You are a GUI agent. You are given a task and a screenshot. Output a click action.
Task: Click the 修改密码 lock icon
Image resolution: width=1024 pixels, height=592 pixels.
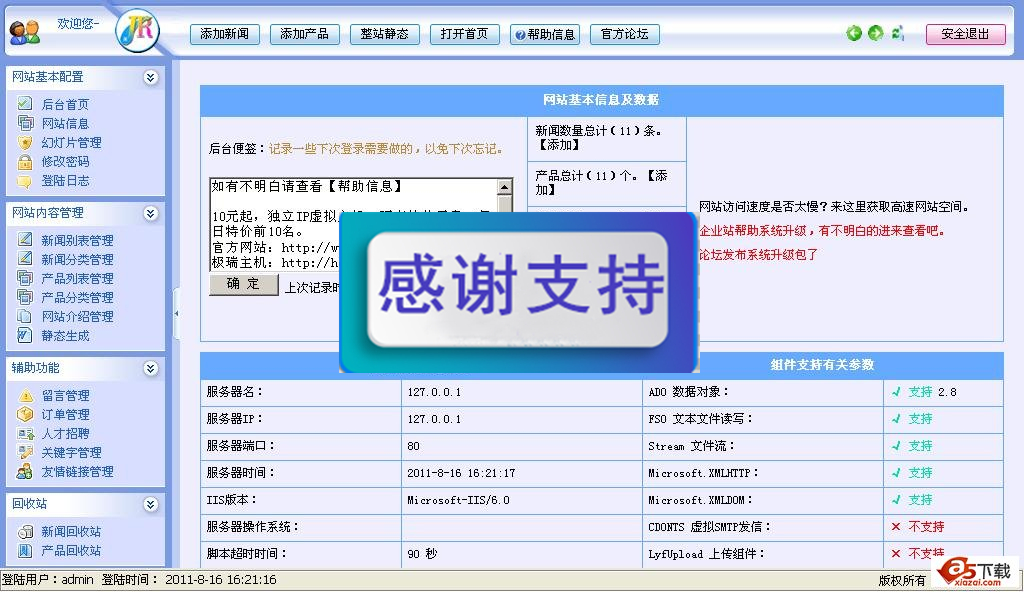click(x=25, y=161)
